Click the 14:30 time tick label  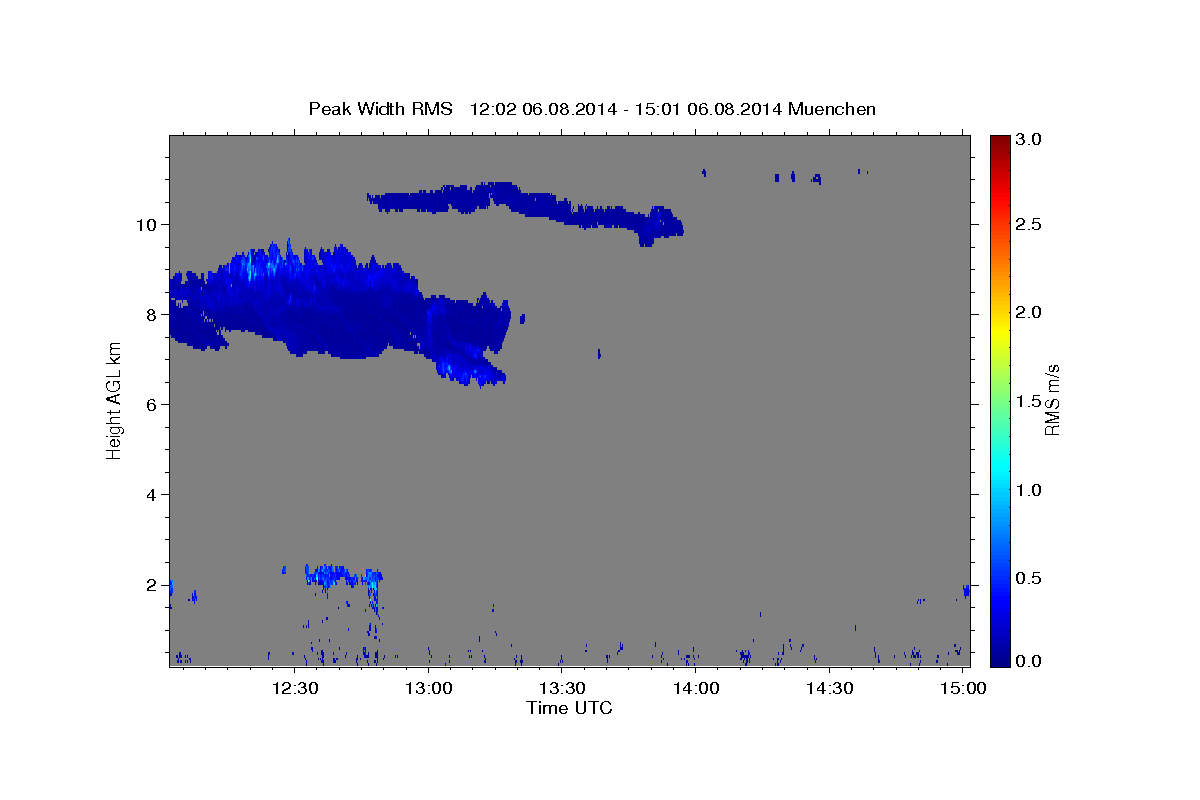(829, 688)
